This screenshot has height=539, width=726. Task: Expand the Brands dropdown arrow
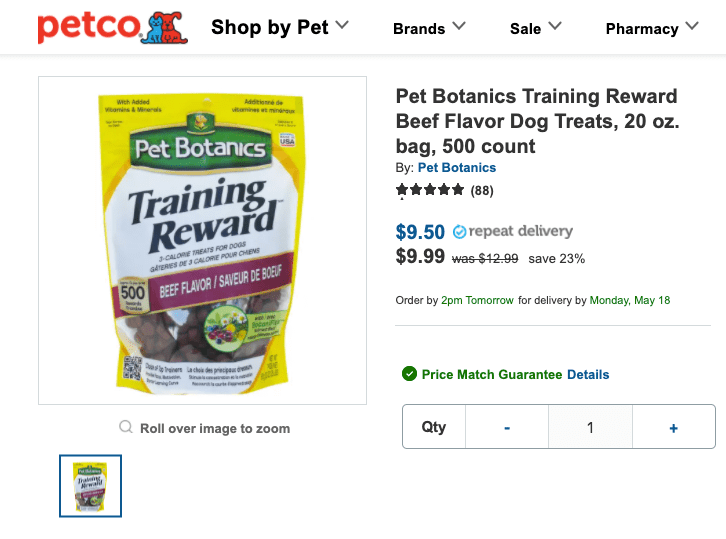click(459, 26)
